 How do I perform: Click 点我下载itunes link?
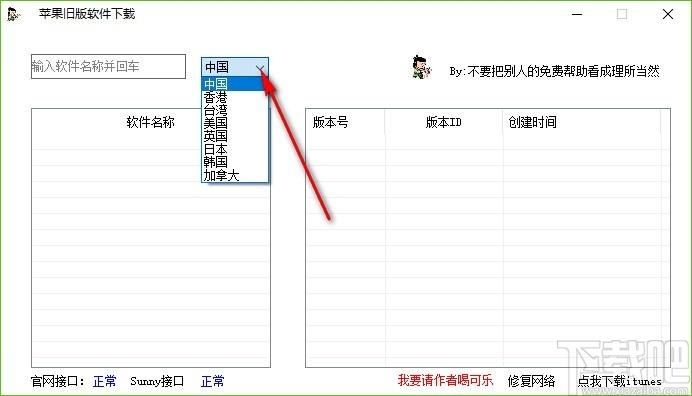[620, 381]
